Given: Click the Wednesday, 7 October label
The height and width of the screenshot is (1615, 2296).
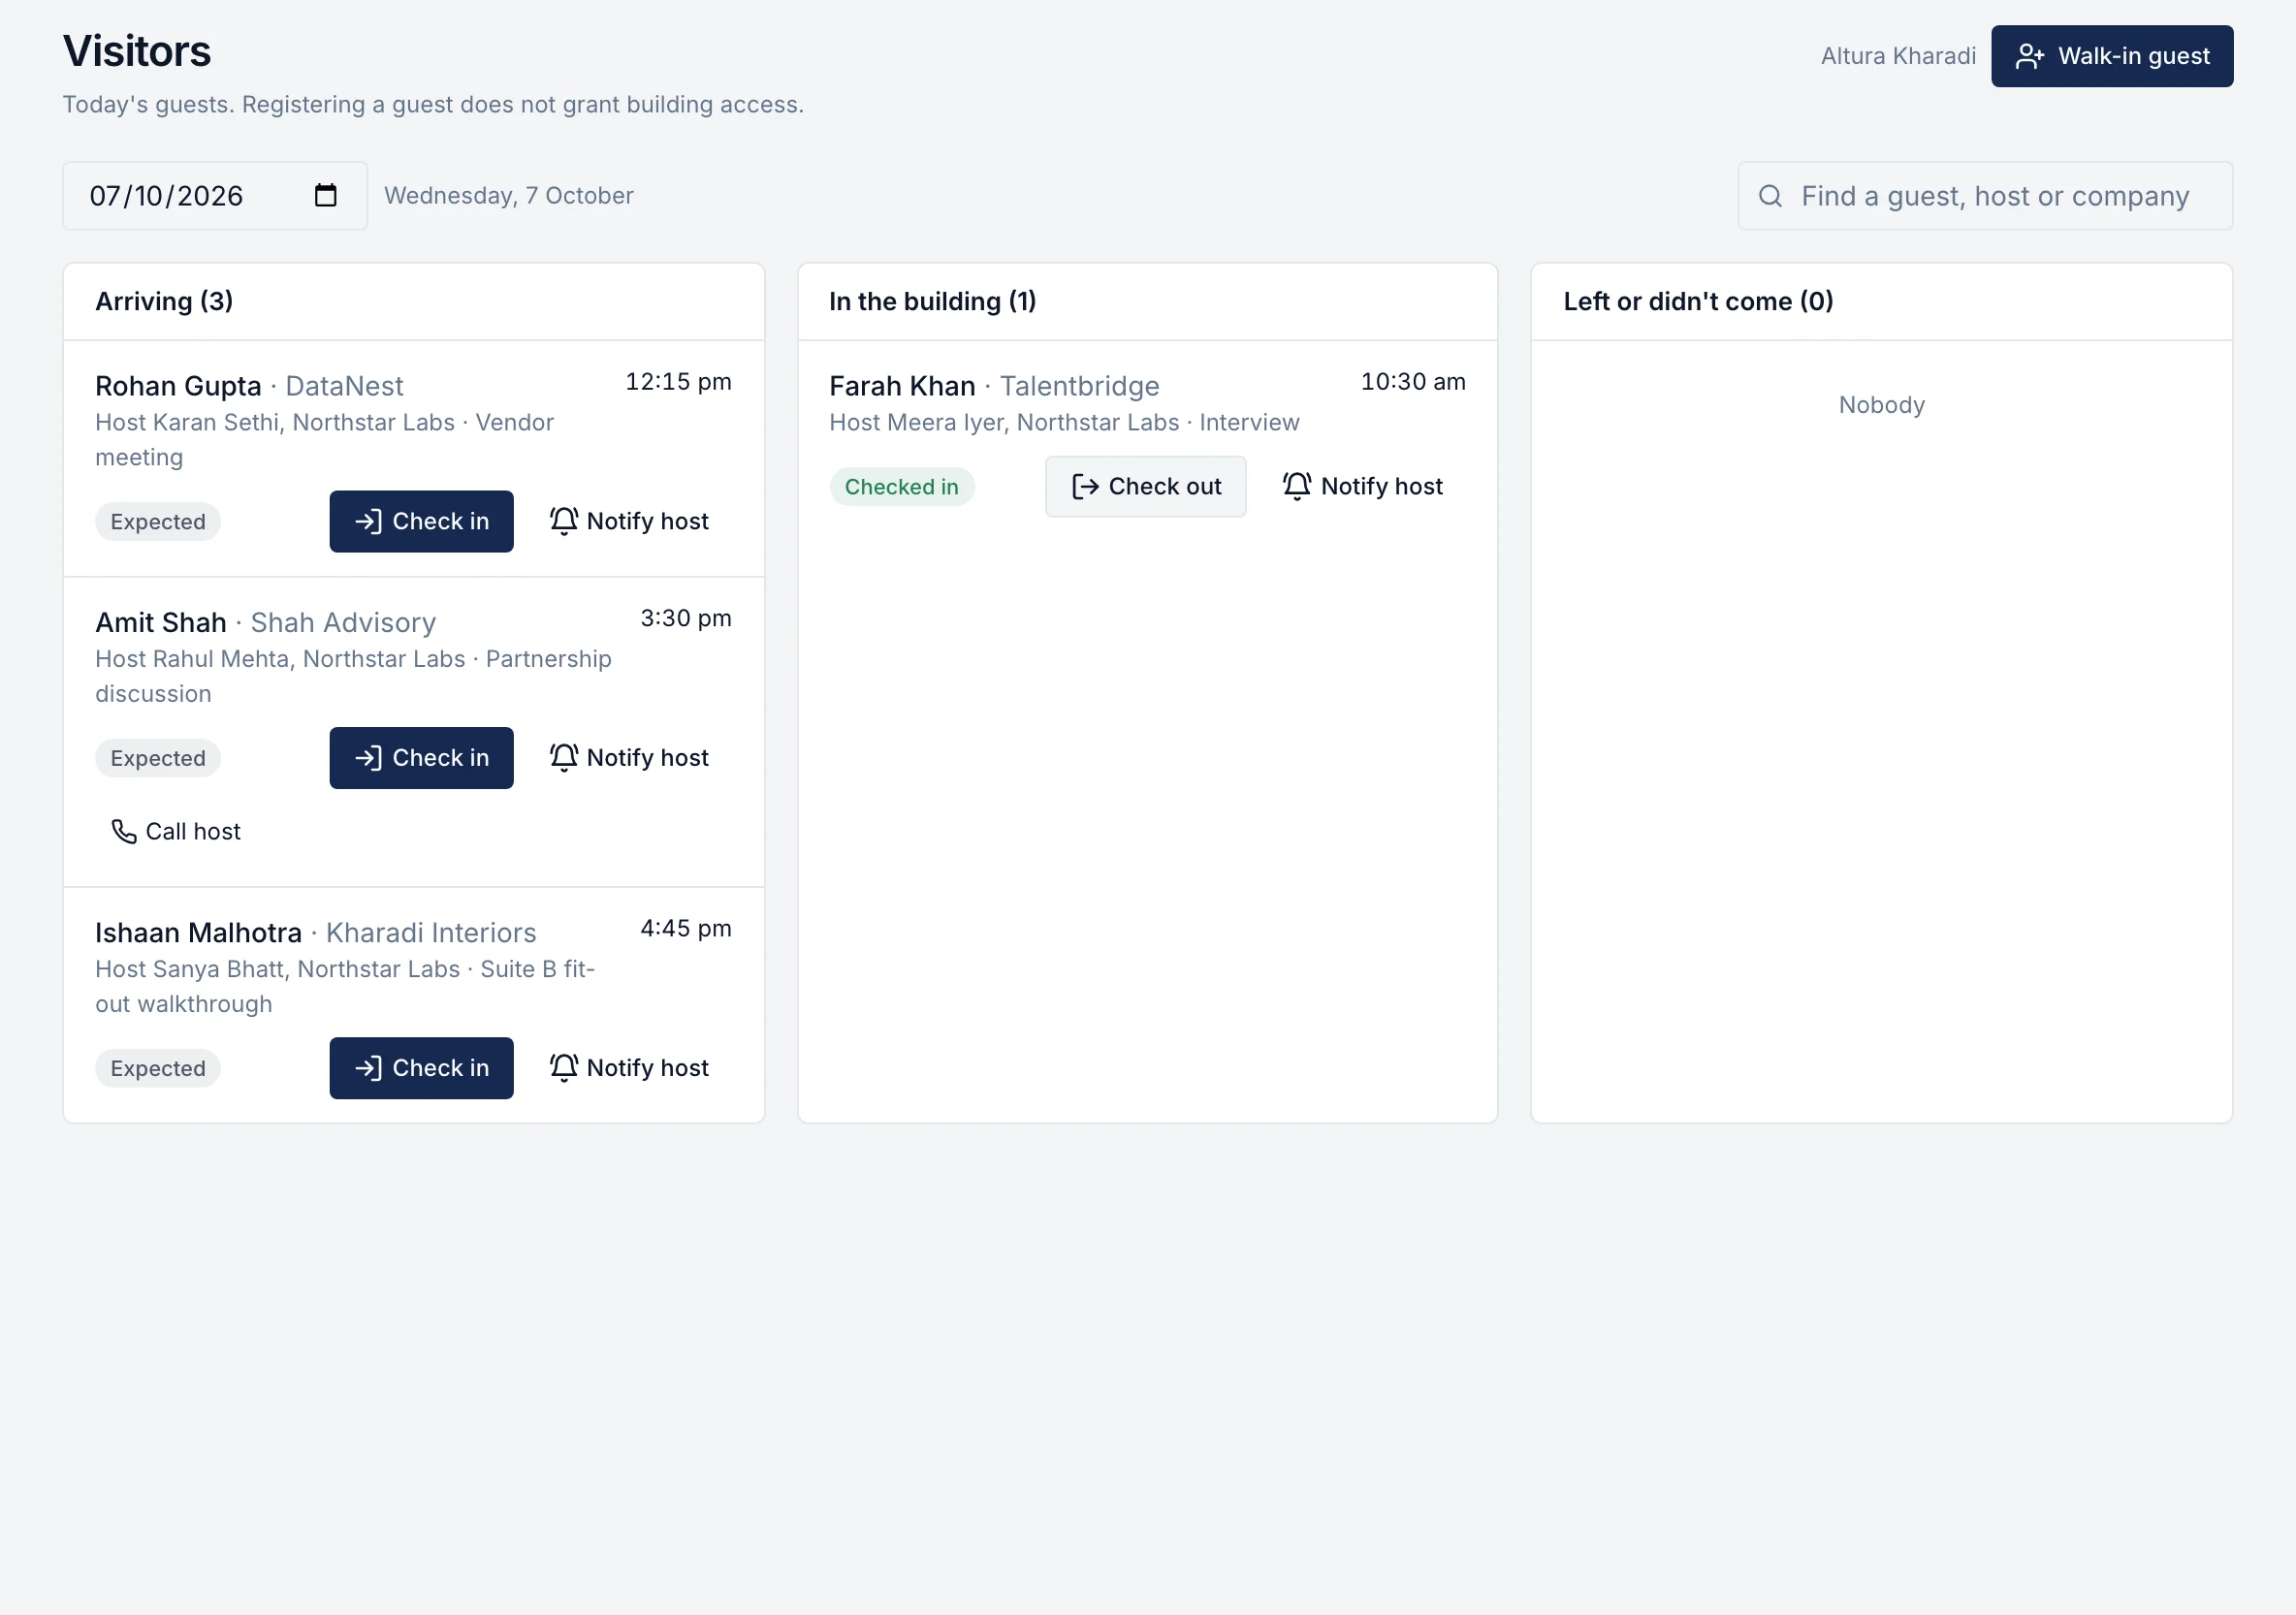Looking at the screenshot, I should pos(509,196).
